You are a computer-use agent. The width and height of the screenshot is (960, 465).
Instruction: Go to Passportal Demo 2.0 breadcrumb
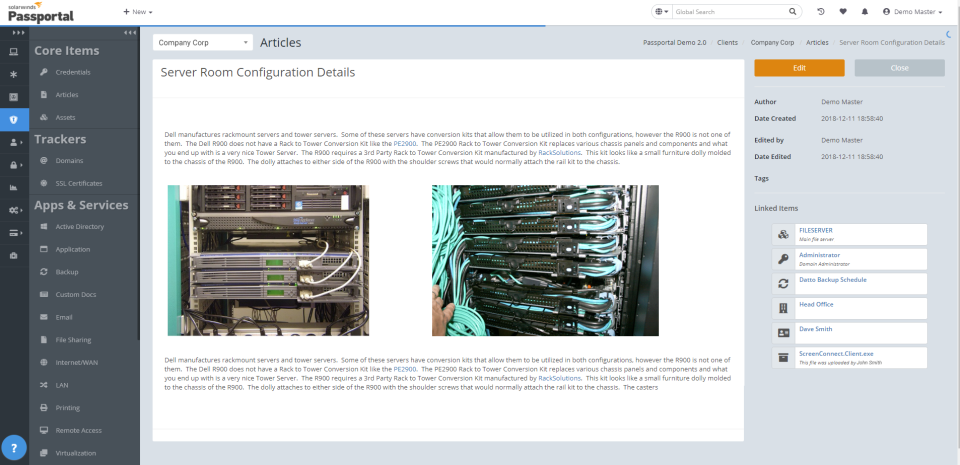point(674,43)
